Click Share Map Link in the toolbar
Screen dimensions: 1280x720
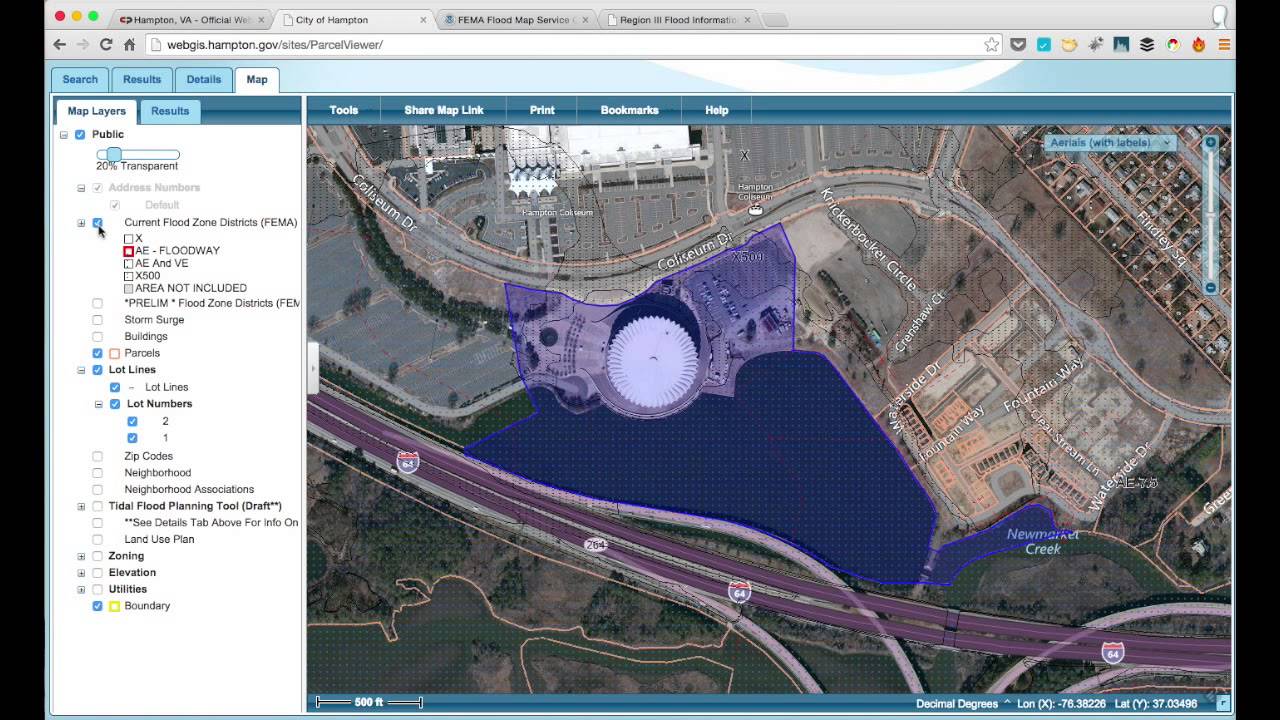(x=444, y=110)
